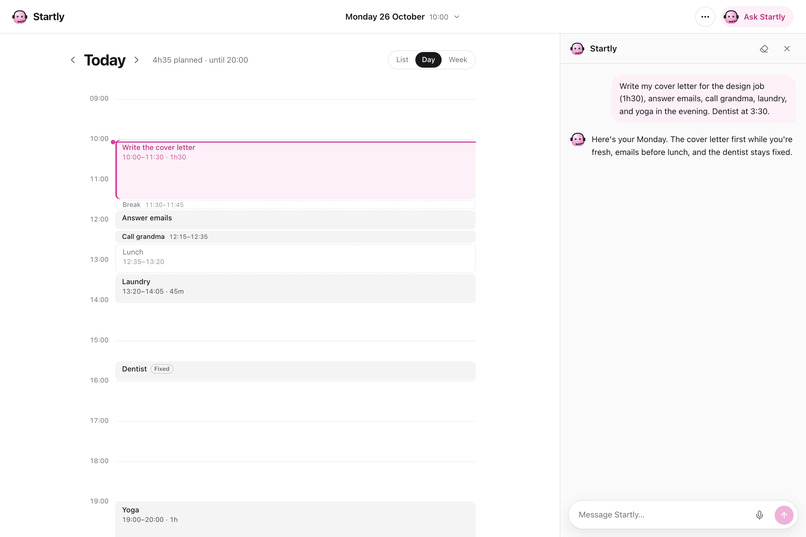806x537 pixels.
Task: Switch to Week view
Action: [x=457, y=60]
